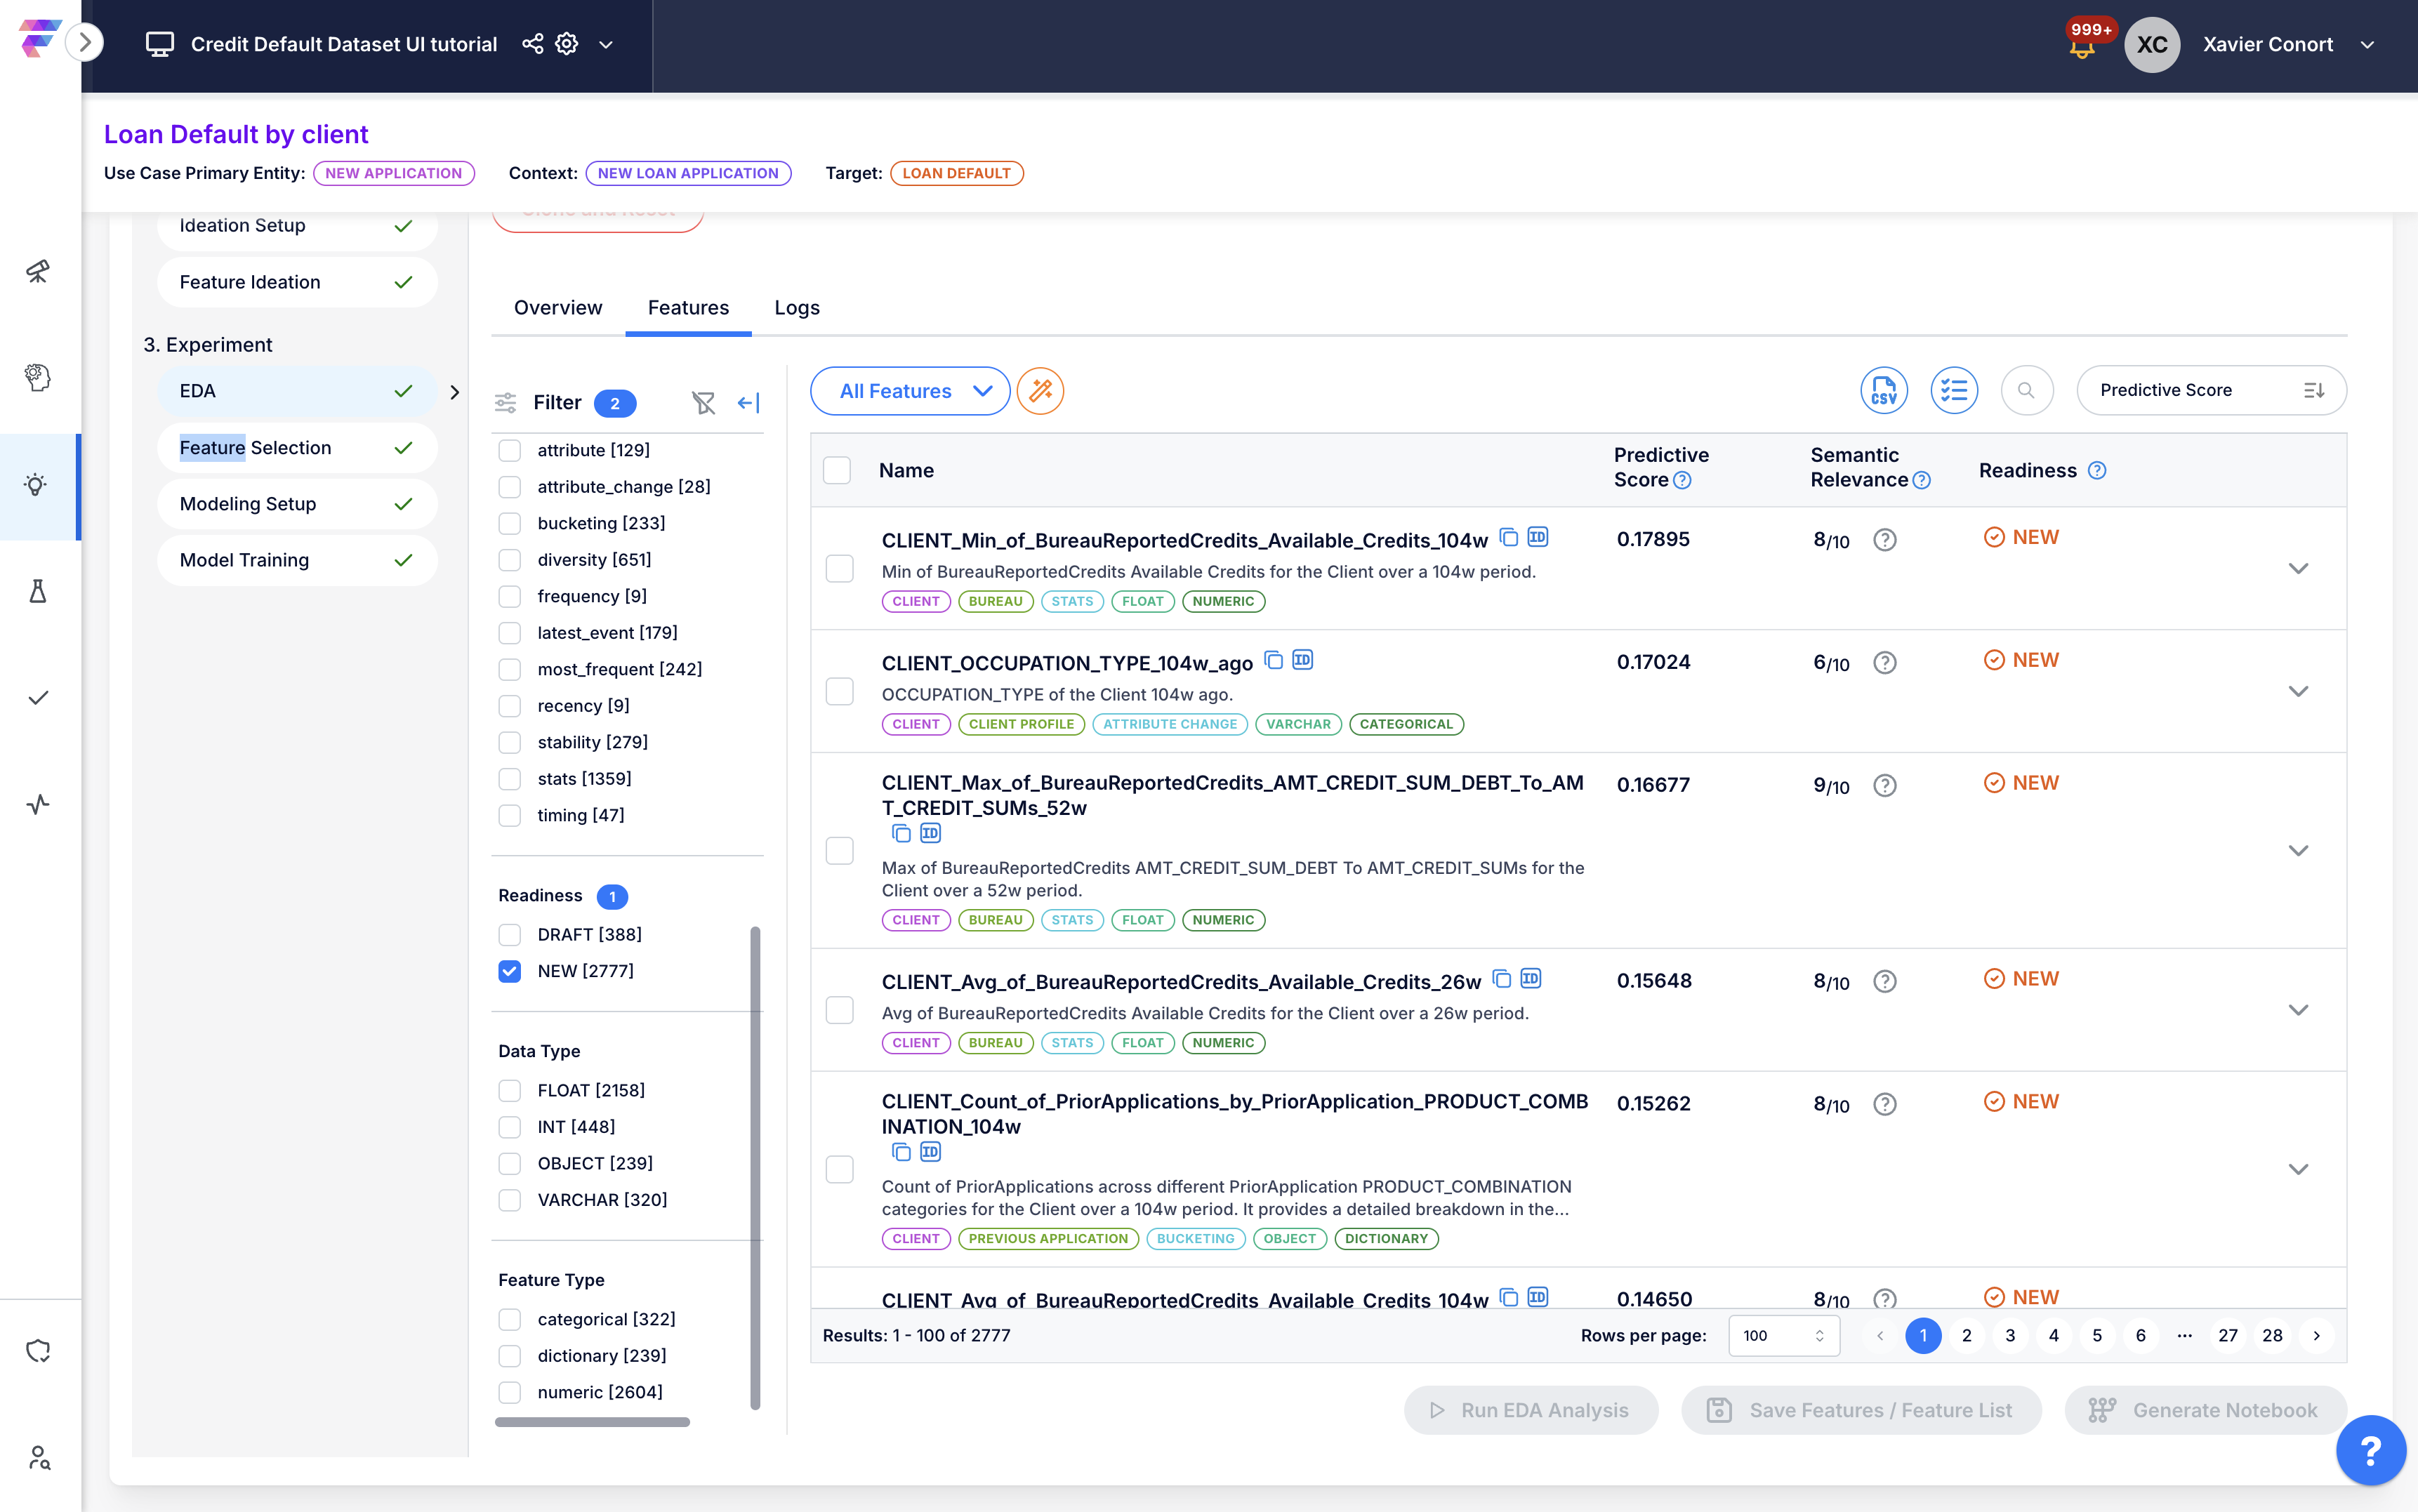
Task: Click the CSV download icon
Action: coord(1883,390)
